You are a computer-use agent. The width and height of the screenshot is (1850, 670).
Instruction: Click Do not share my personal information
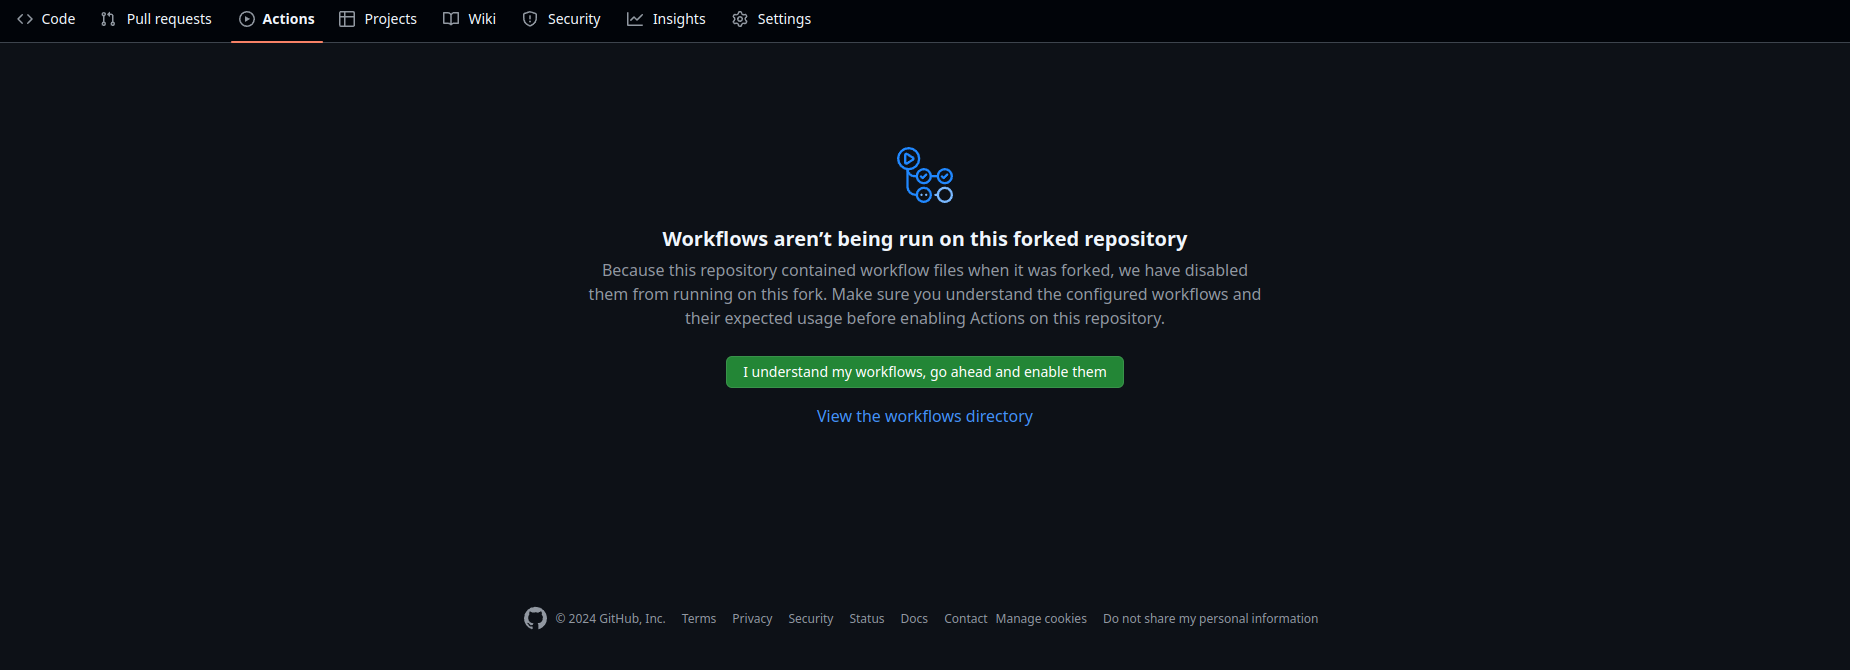coord(1211,619)
